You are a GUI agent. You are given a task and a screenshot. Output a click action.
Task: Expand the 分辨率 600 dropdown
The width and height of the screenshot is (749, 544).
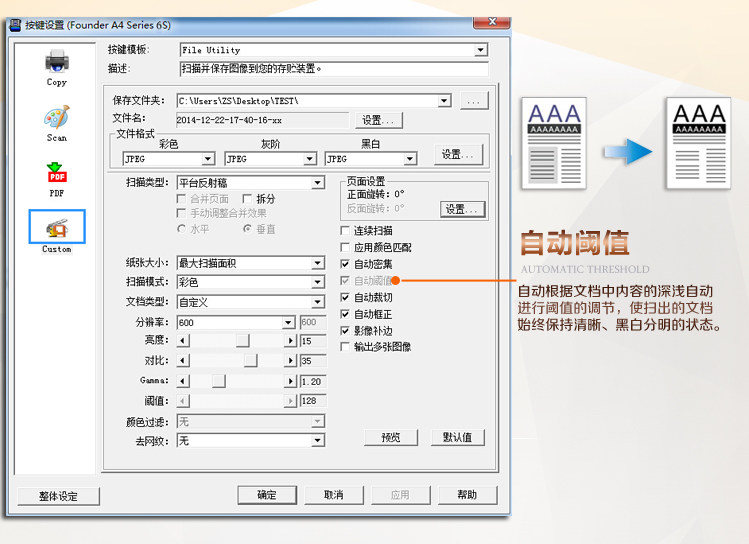pos(288,323)
